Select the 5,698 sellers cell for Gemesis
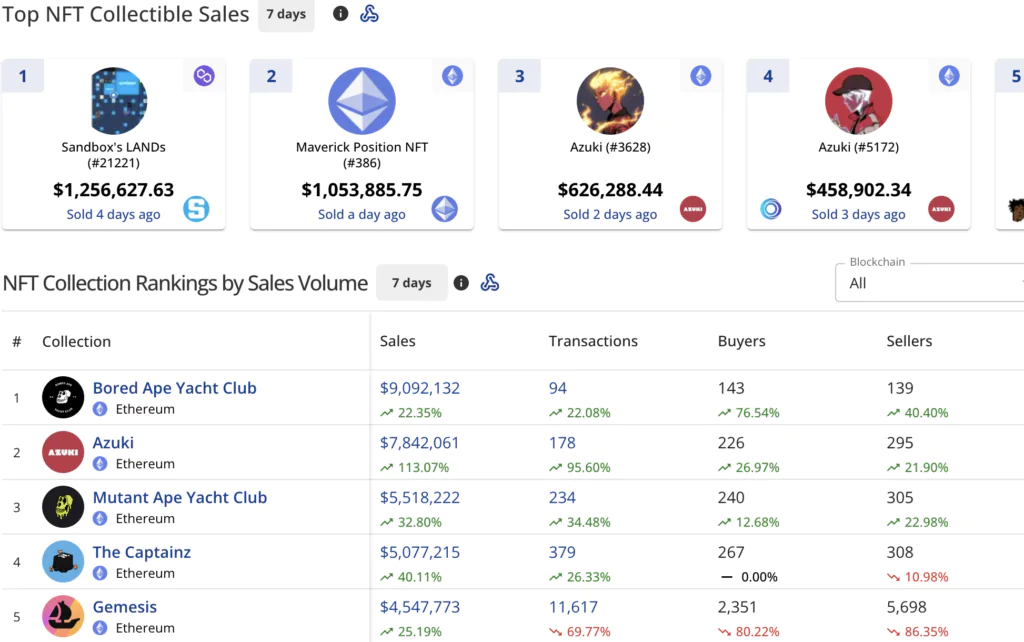The width and height of the screenshot is (1024, 642). [x=906, y=607]
